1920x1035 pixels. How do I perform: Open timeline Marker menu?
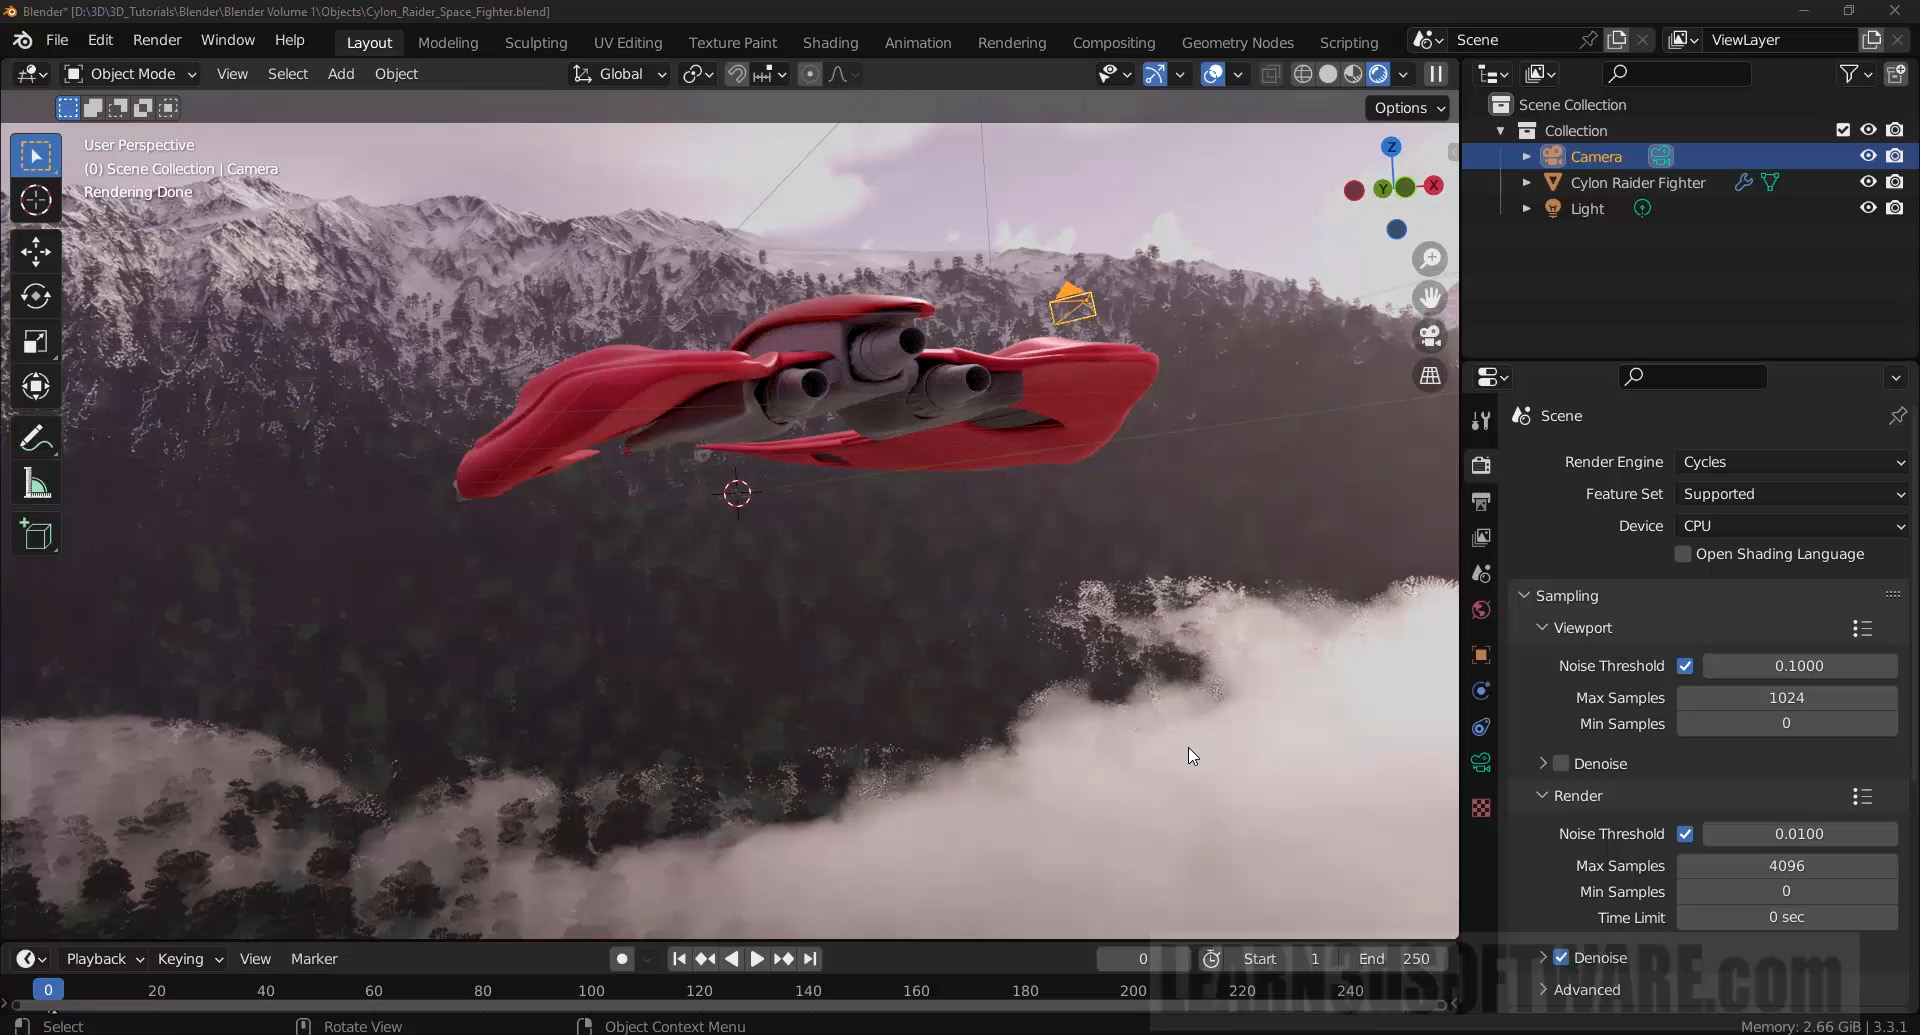[314, 959]
